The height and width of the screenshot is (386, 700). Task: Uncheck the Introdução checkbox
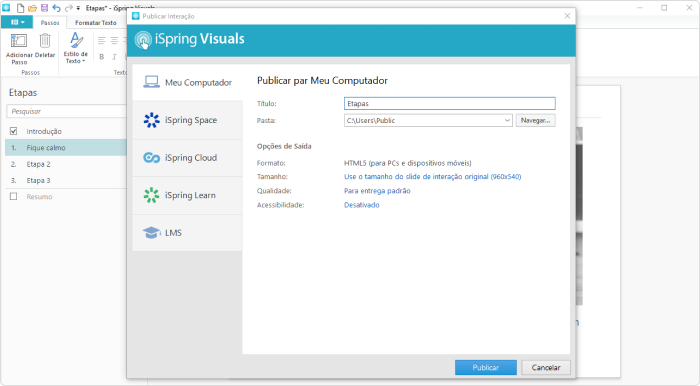[x=13, y=131]
